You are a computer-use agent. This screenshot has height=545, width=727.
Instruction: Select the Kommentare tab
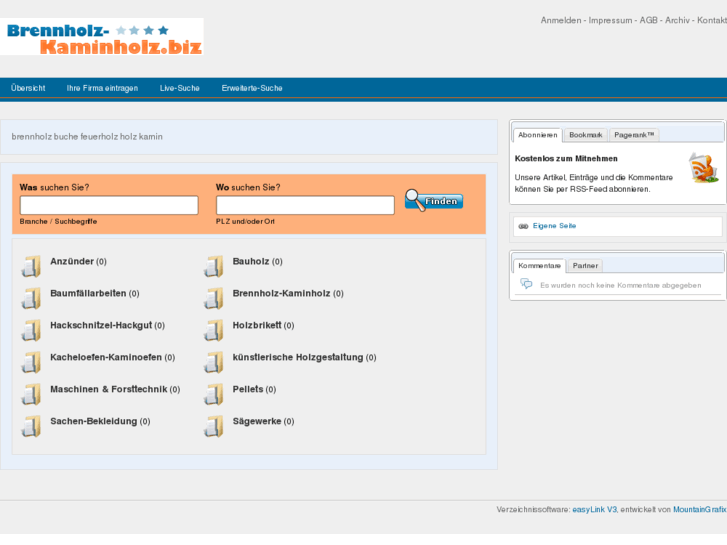[540, 266]
